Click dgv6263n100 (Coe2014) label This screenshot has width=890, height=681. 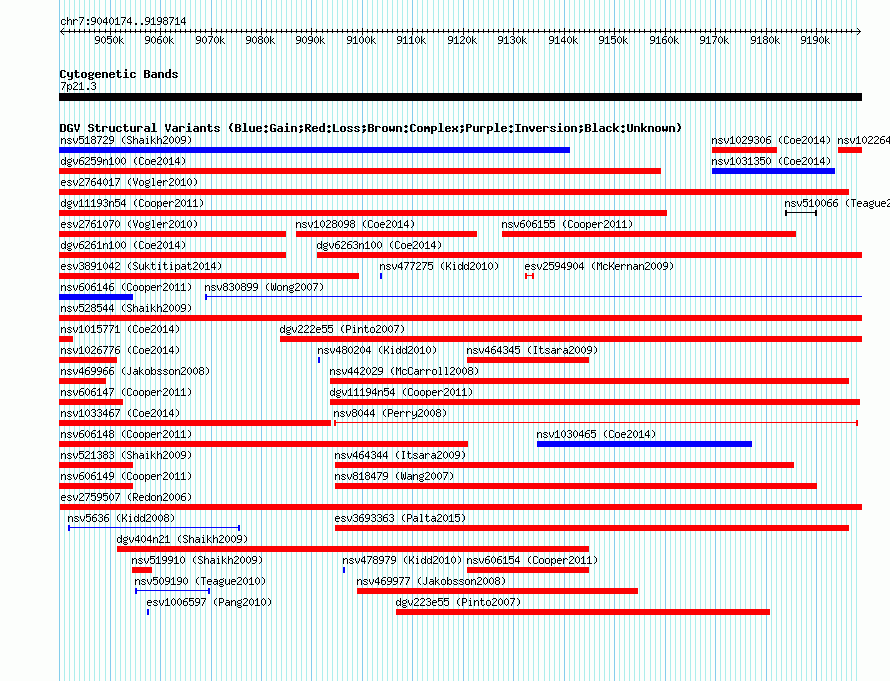[379, 245]
